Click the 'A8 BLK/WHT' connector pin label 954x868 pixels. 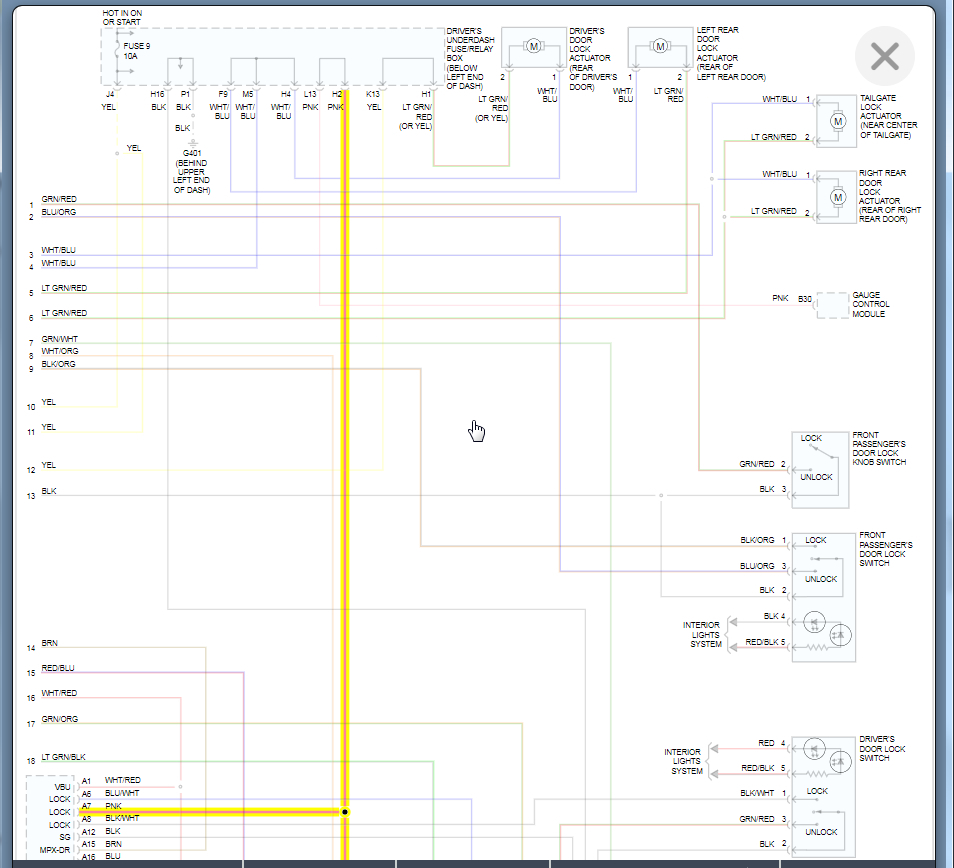point(111,818)
